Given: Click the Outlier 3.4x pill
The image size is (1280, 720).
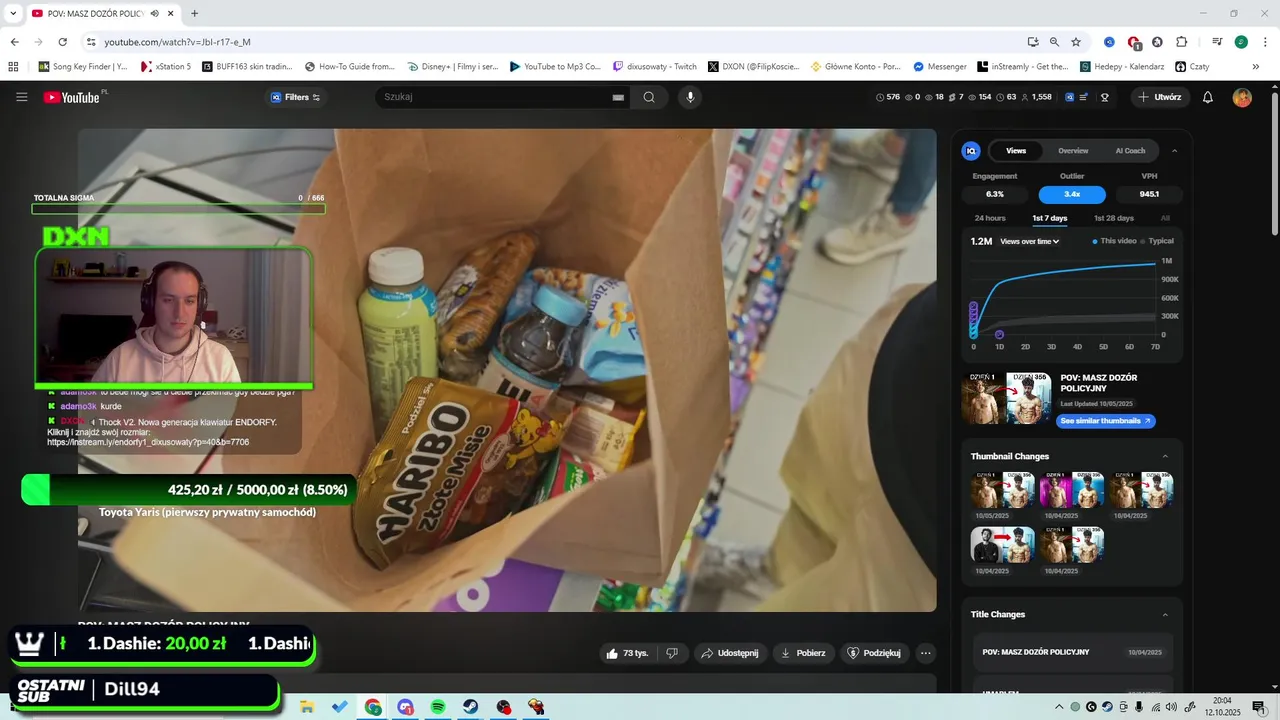Looking at the screenshot, I should (1072, 194).
